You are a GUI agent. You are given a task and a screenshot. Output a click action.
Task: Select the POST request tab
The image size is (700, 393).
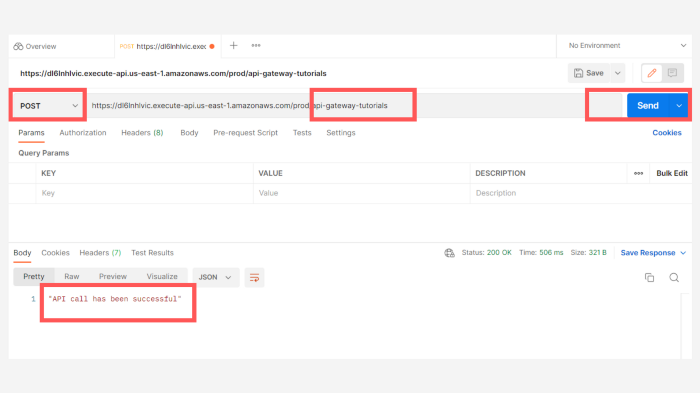167,46
